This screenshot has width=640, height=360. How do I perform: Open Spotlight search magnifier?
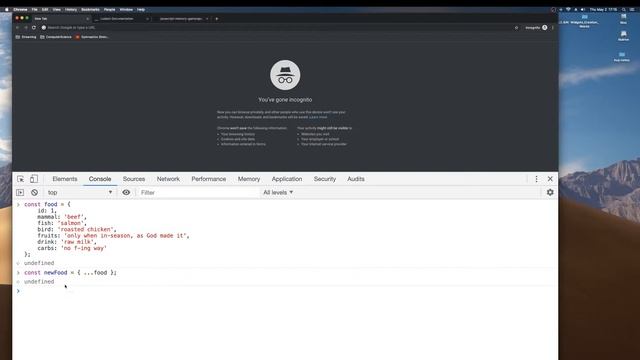(x=624, y=9)
